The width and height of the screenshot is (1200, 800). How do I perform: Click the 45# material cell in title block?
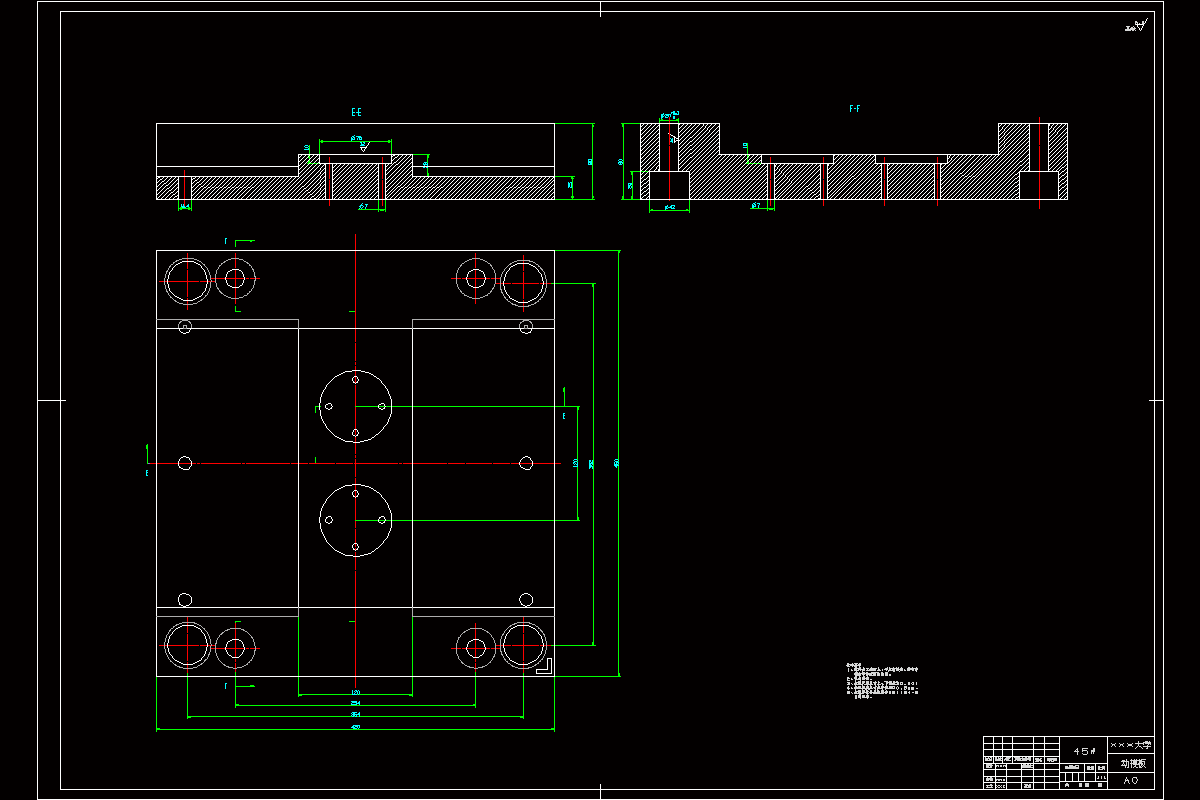coord(1085,750)
